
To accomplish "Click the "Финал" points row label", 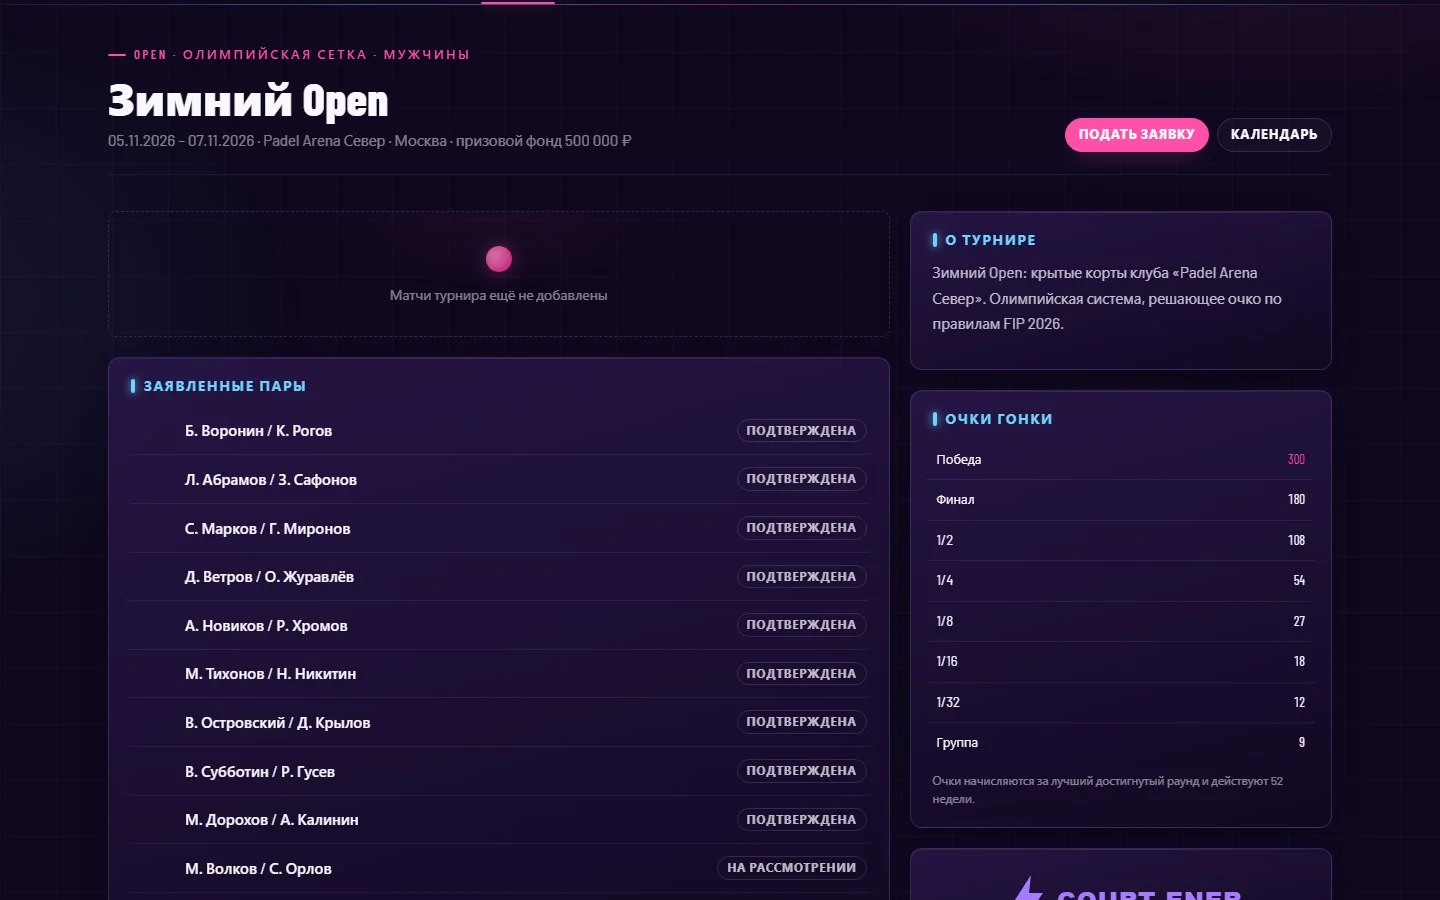I will [955, 500].
